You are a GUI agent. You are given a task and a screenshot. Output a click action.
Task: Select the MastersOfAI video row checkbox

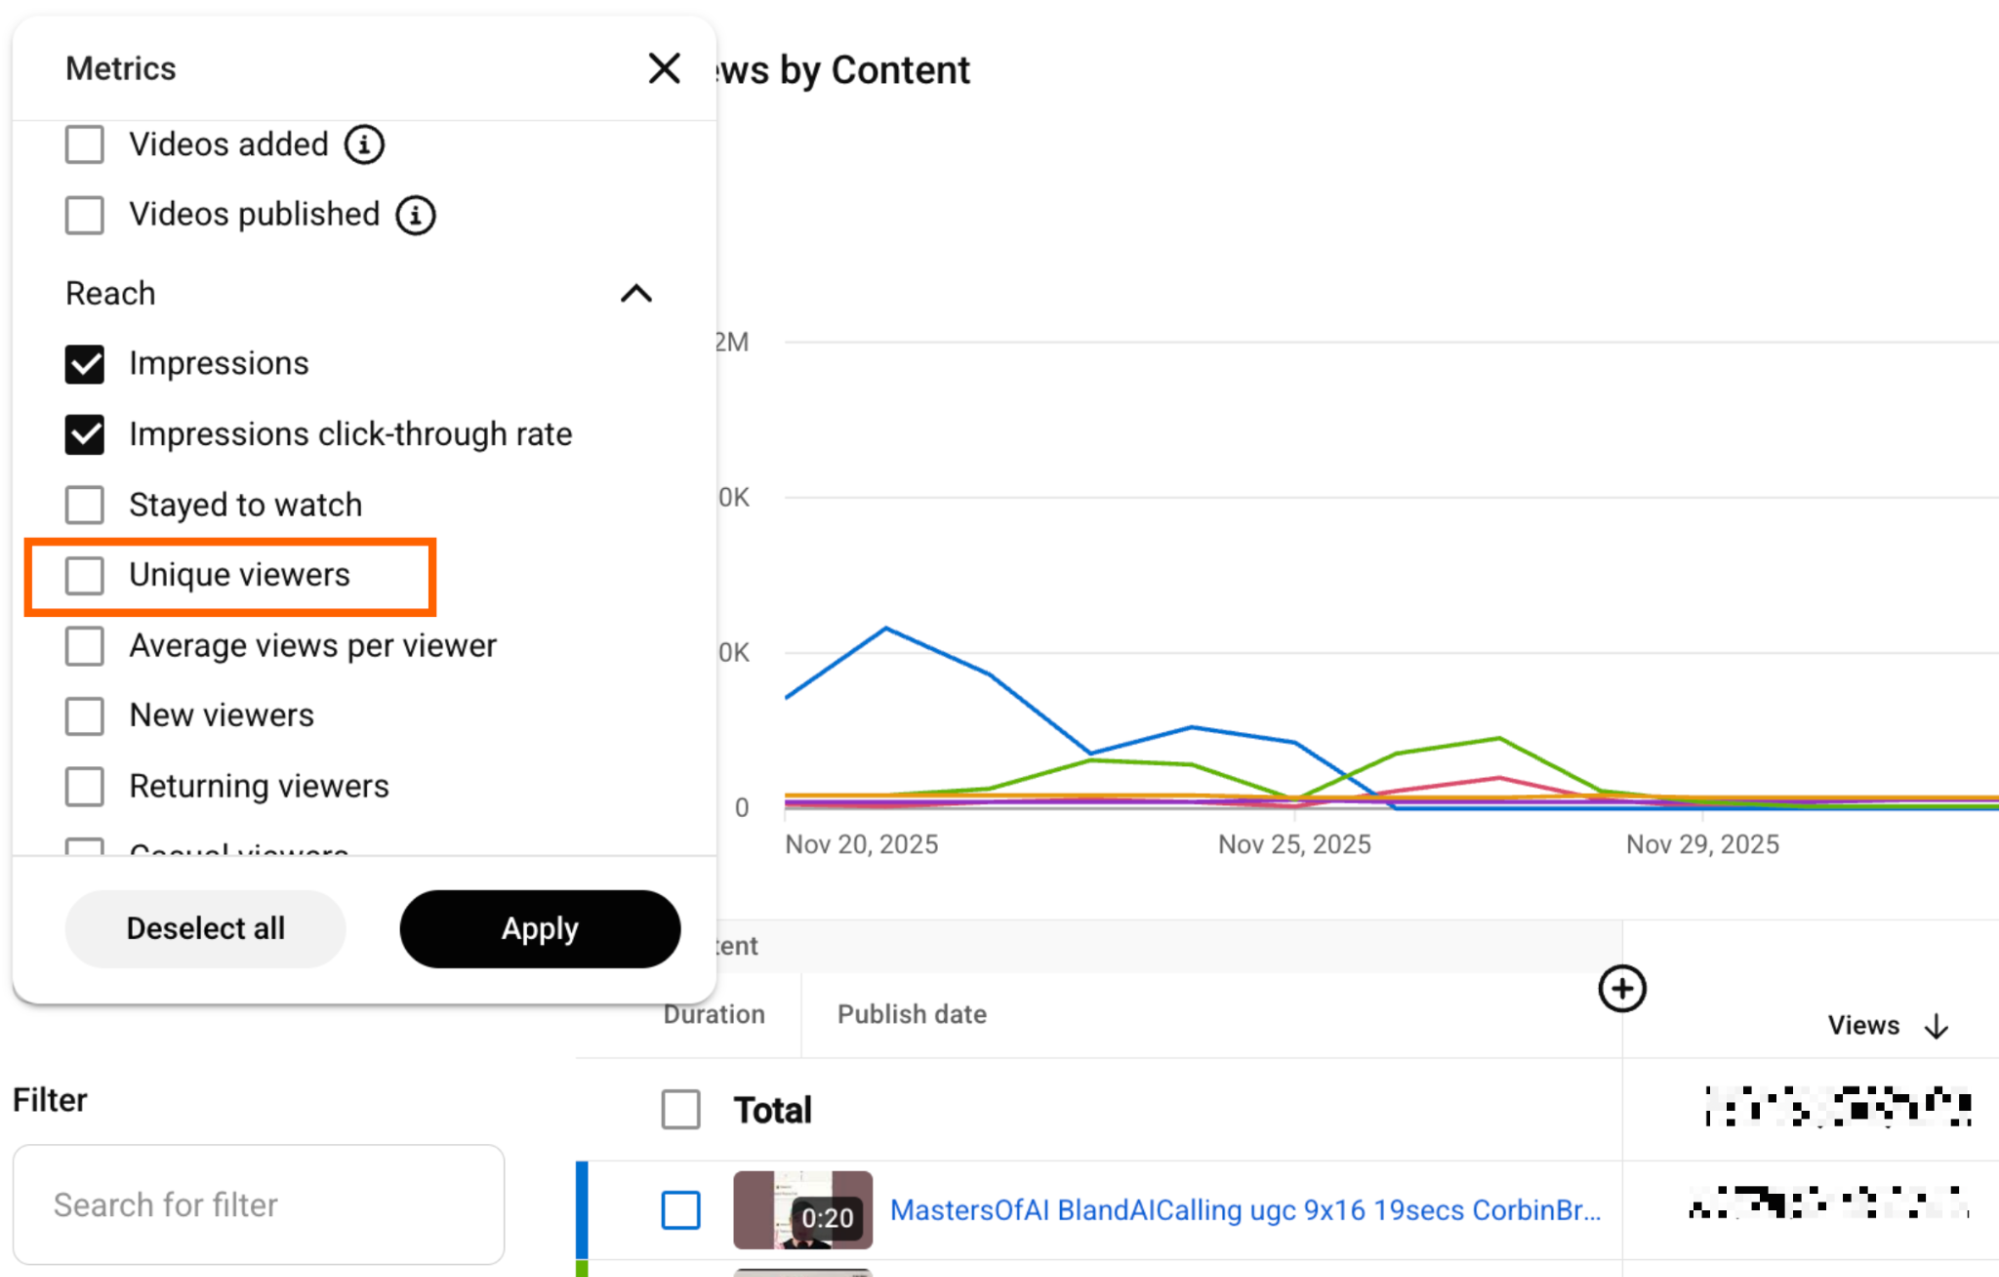(x=680, y=1210)
